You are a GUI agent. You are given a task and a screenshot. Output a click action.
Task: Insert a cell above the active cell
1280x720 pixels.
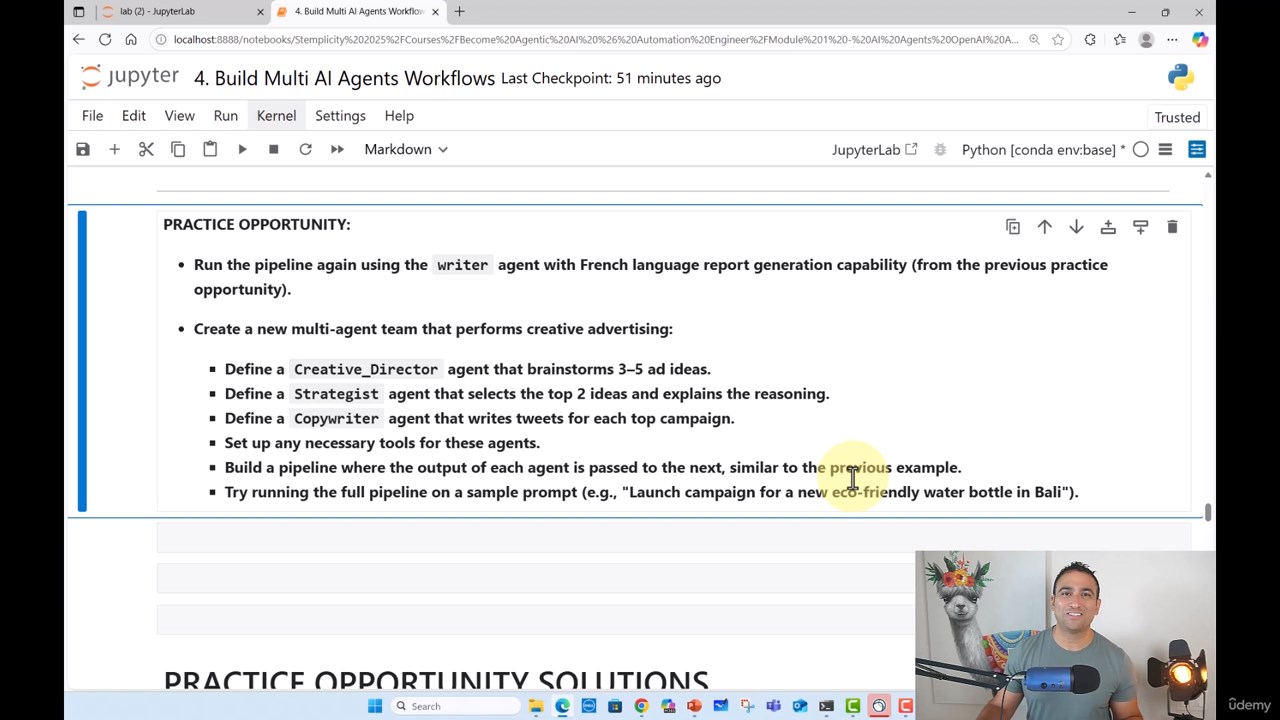pyautogui.click(x=1108, y=227)
